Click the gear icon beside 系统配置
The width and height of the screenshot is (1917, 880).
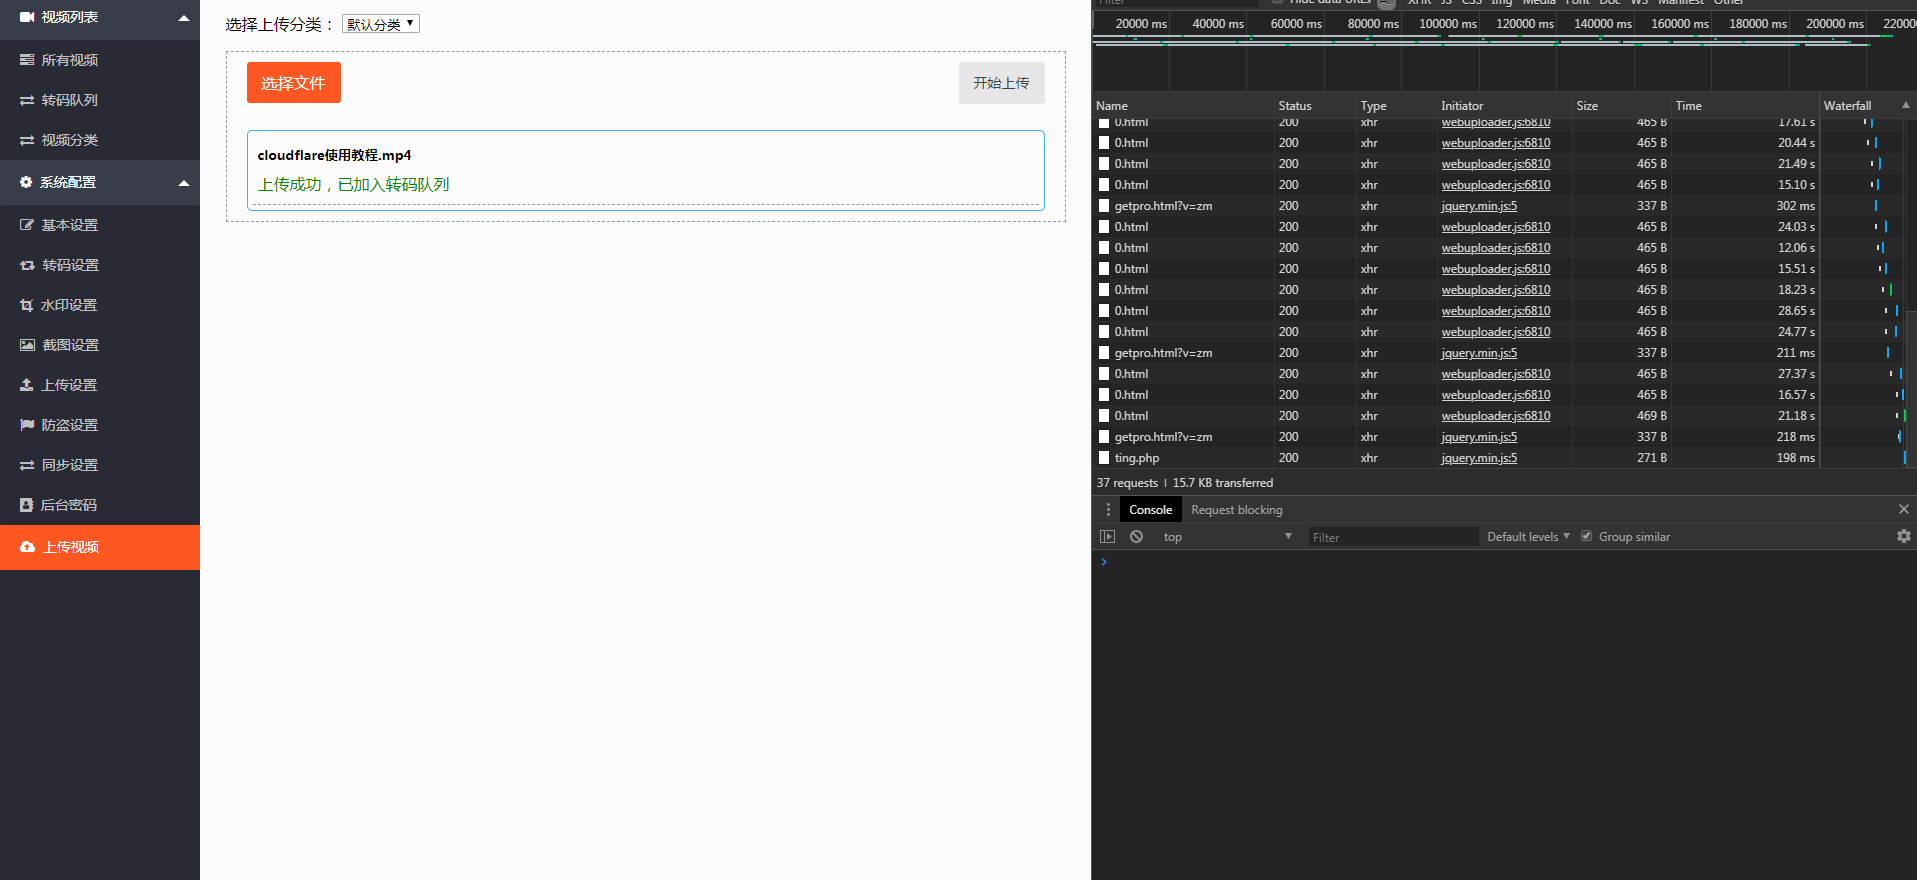click(26, 182)
